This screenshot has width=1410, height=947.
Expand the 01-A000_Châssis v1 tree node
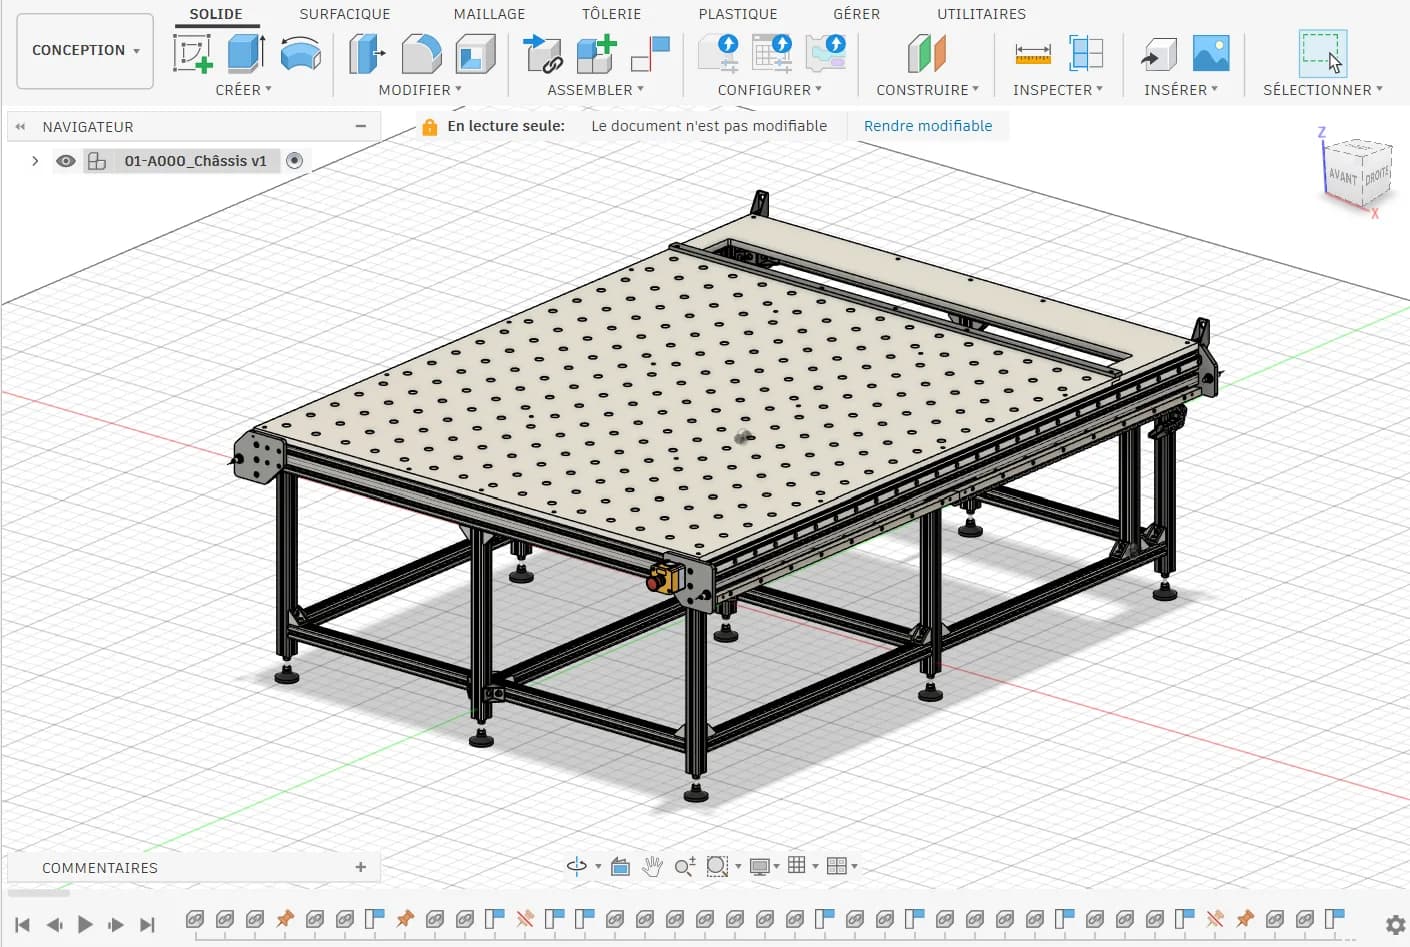(x=35, y=161)
